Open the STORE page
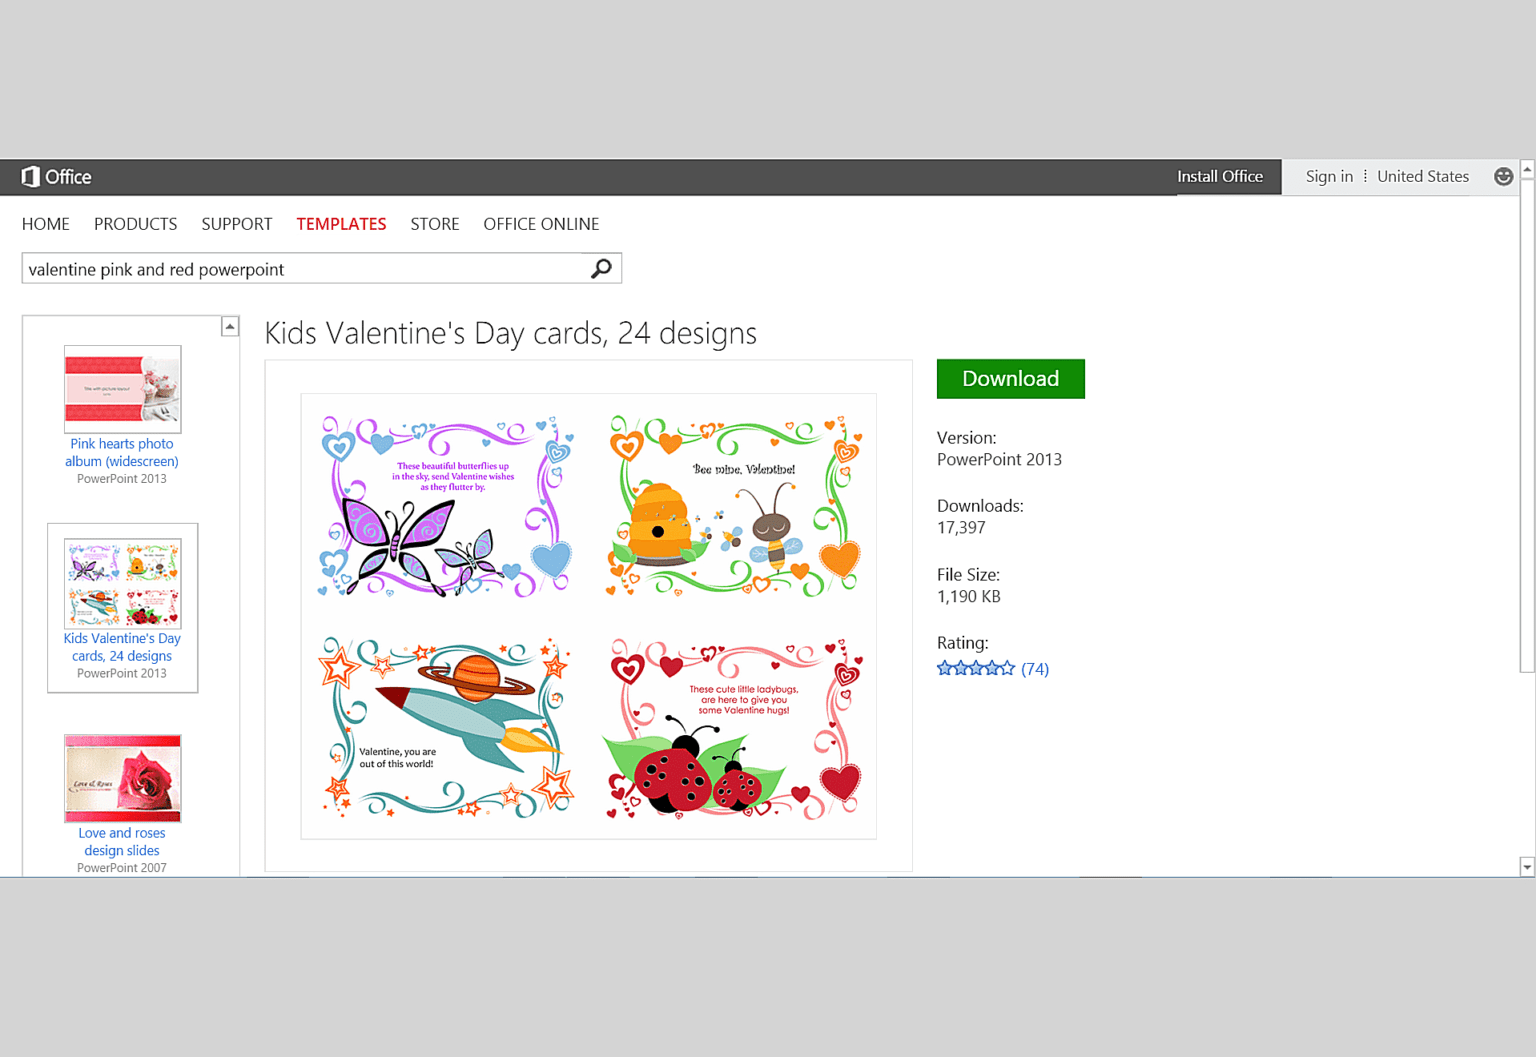This screenshot has width=1536, height=1057. (x=434, y=224)
